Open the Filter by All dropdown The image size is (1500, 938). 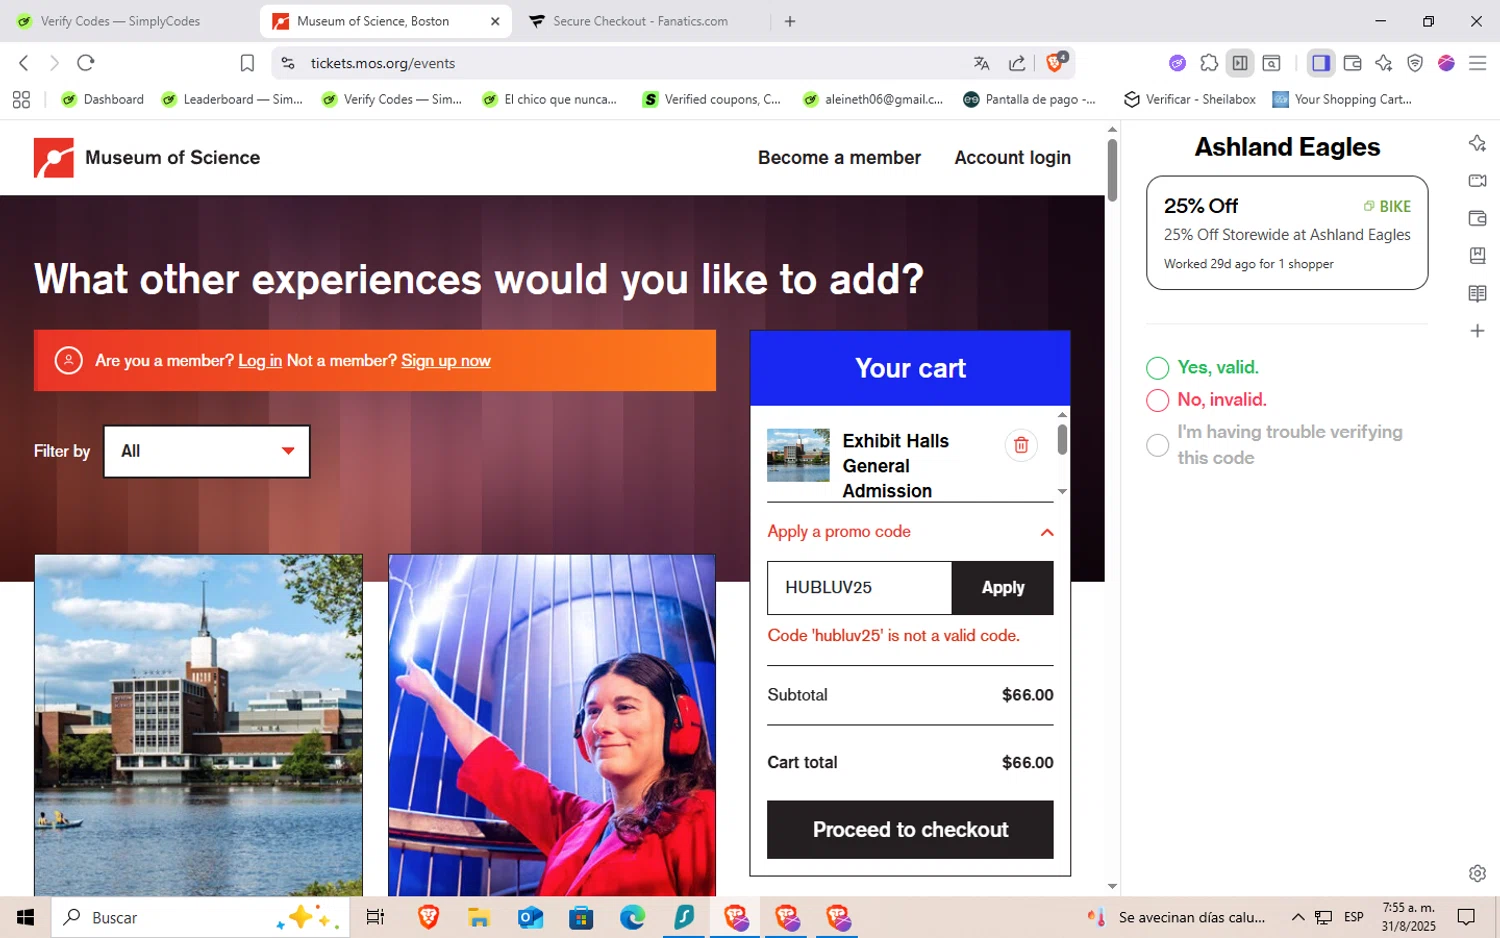207,451
